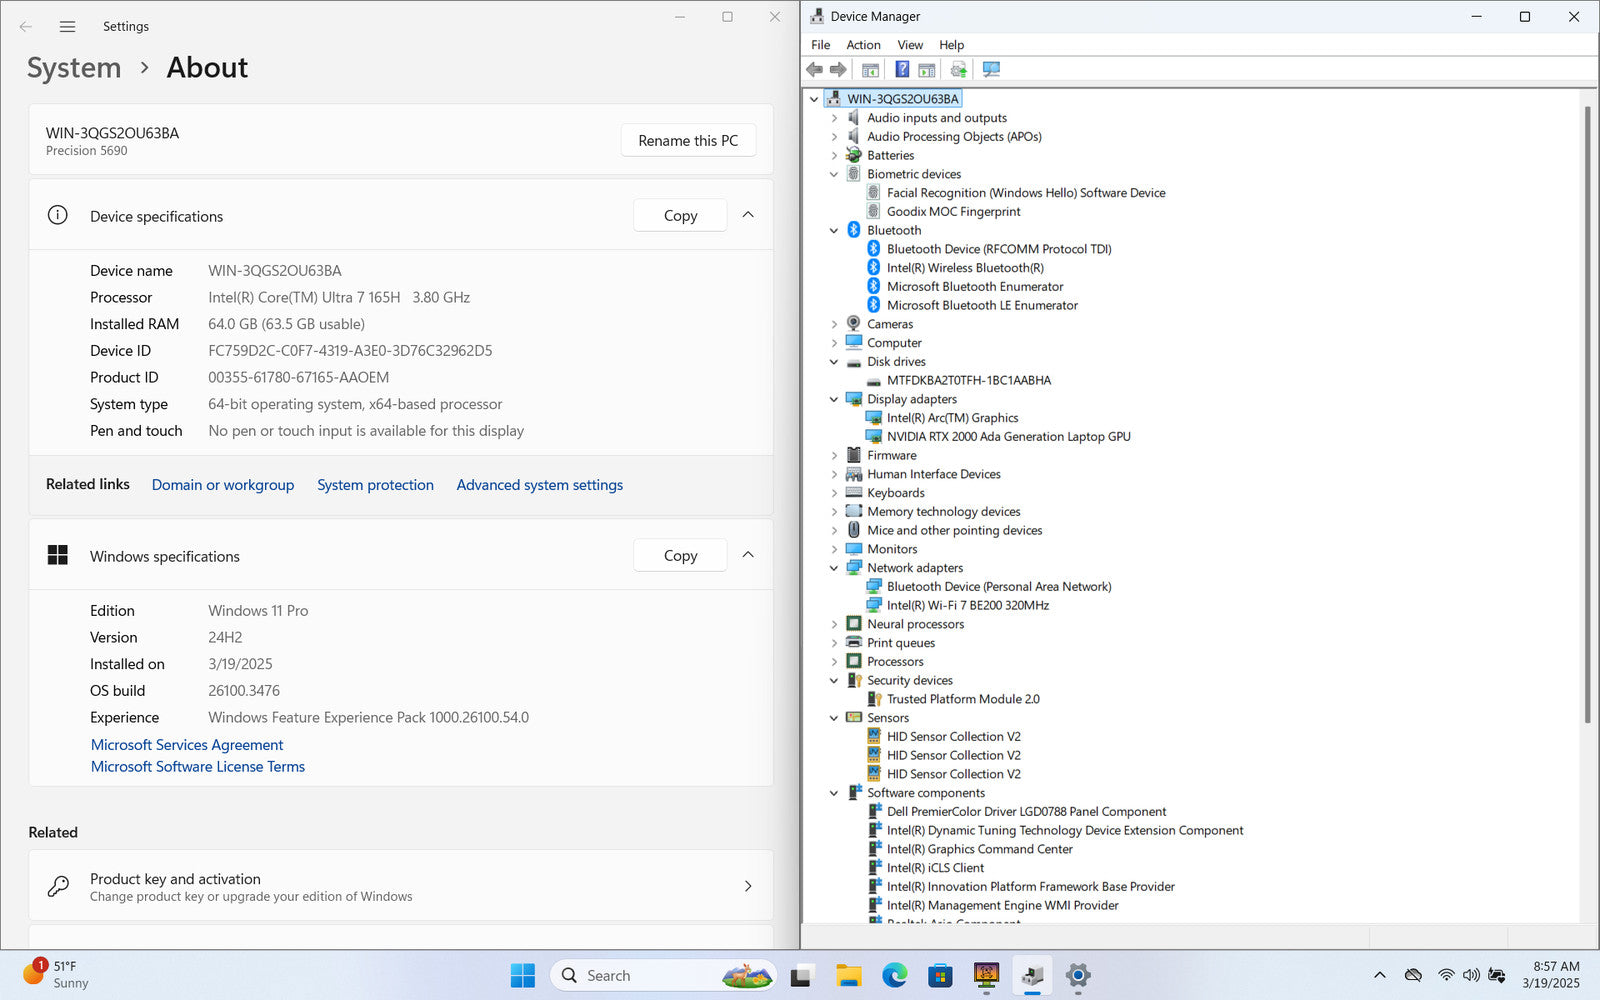Click the Update device driver toolbar icon
Image resolution: width=1600 pixels, height=1000 pixels.
pyautogui.click(x=959, y=69)
